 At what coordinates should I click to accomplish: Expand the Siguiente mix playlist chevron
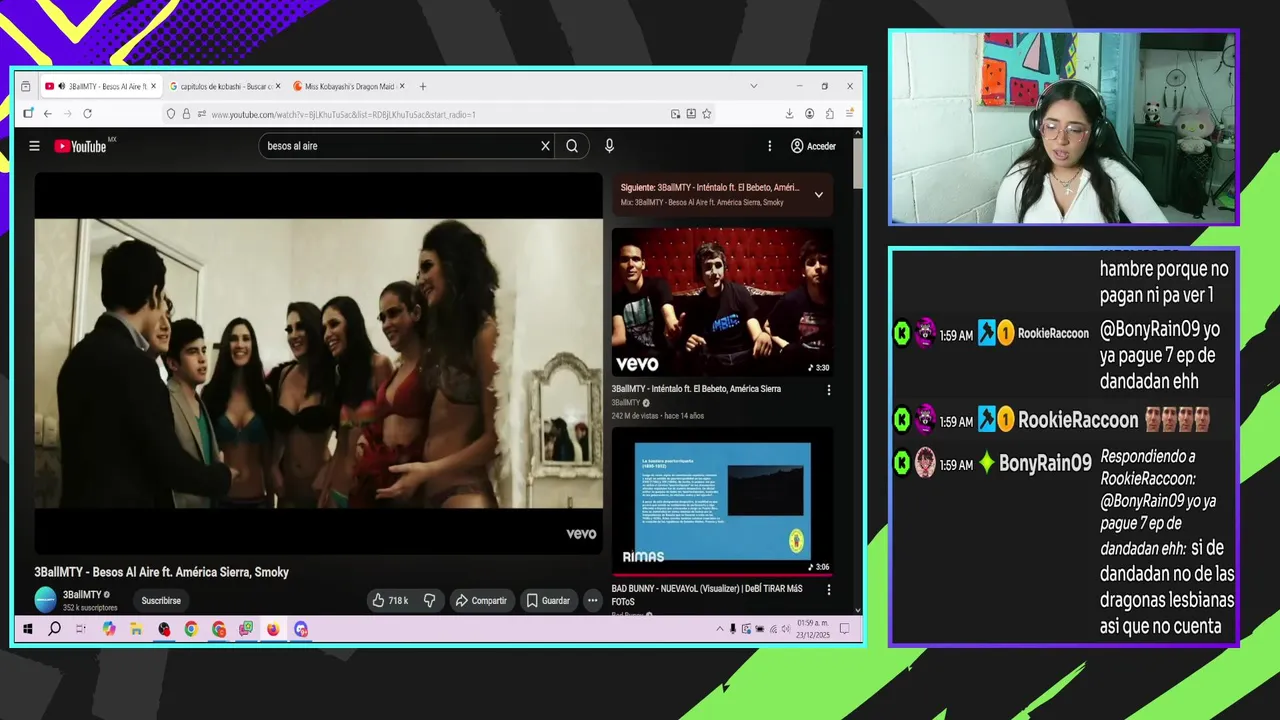pos(818,195)
